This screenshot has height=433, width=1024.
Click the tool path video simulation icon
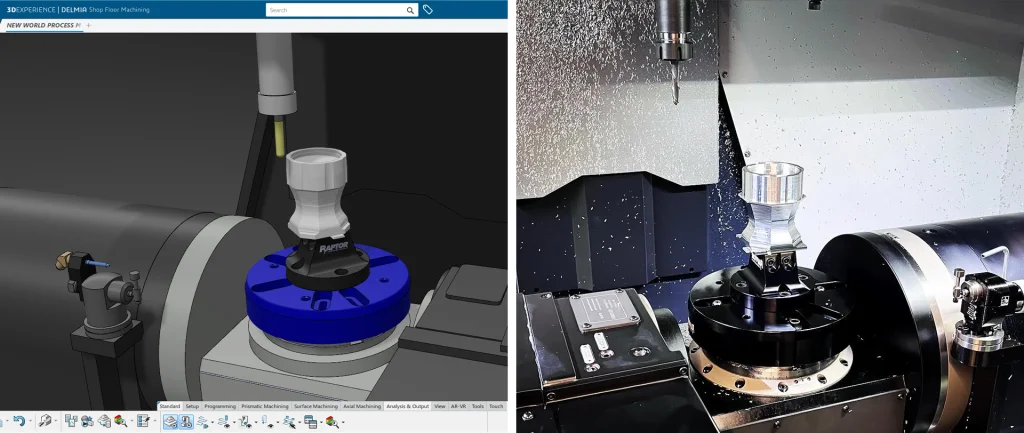point(225,422)
